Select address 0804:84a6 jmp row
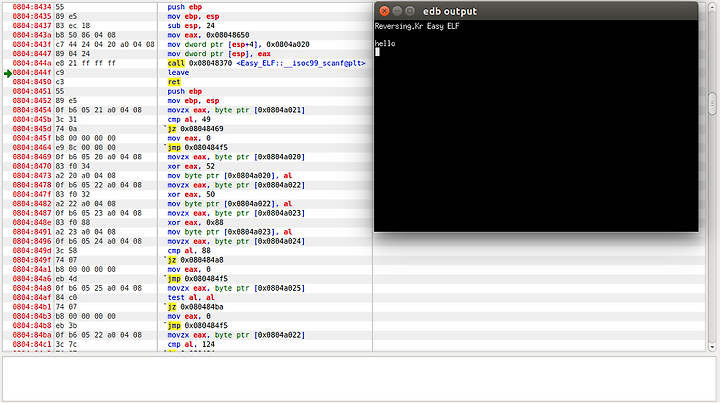720x403 pixels. pyautogui.click(x=32, y=279)
